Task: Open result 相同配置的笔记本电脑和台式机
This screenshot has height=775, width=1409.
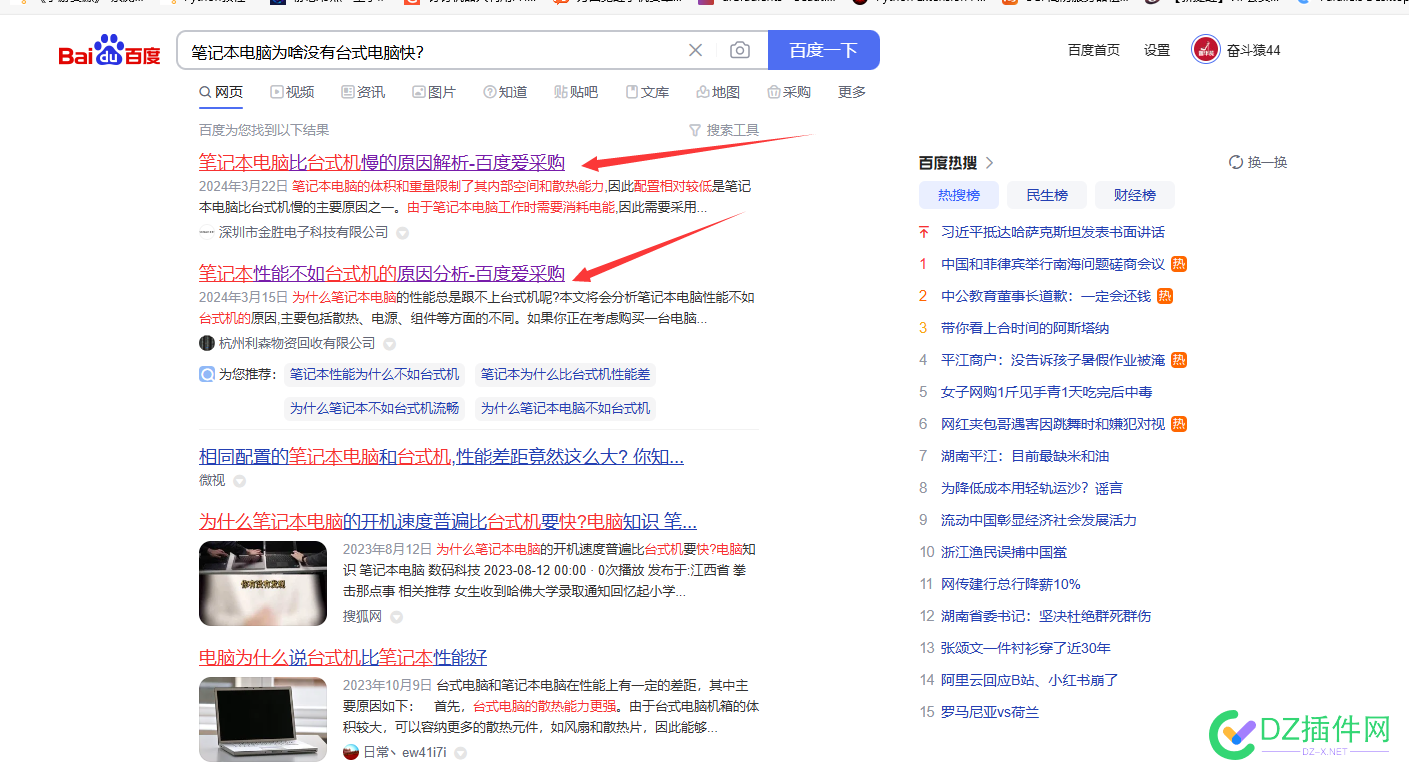Action: [x=442, y=457]
